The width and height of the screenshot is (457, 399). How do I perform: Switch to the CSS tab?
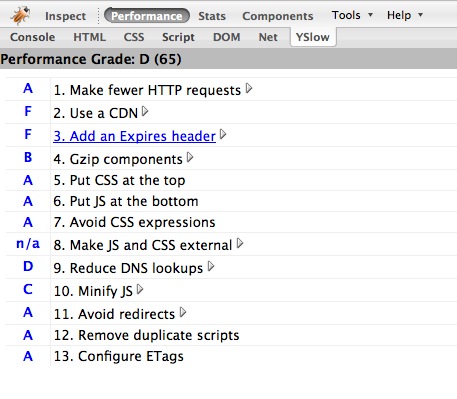[x=134, y=37]
